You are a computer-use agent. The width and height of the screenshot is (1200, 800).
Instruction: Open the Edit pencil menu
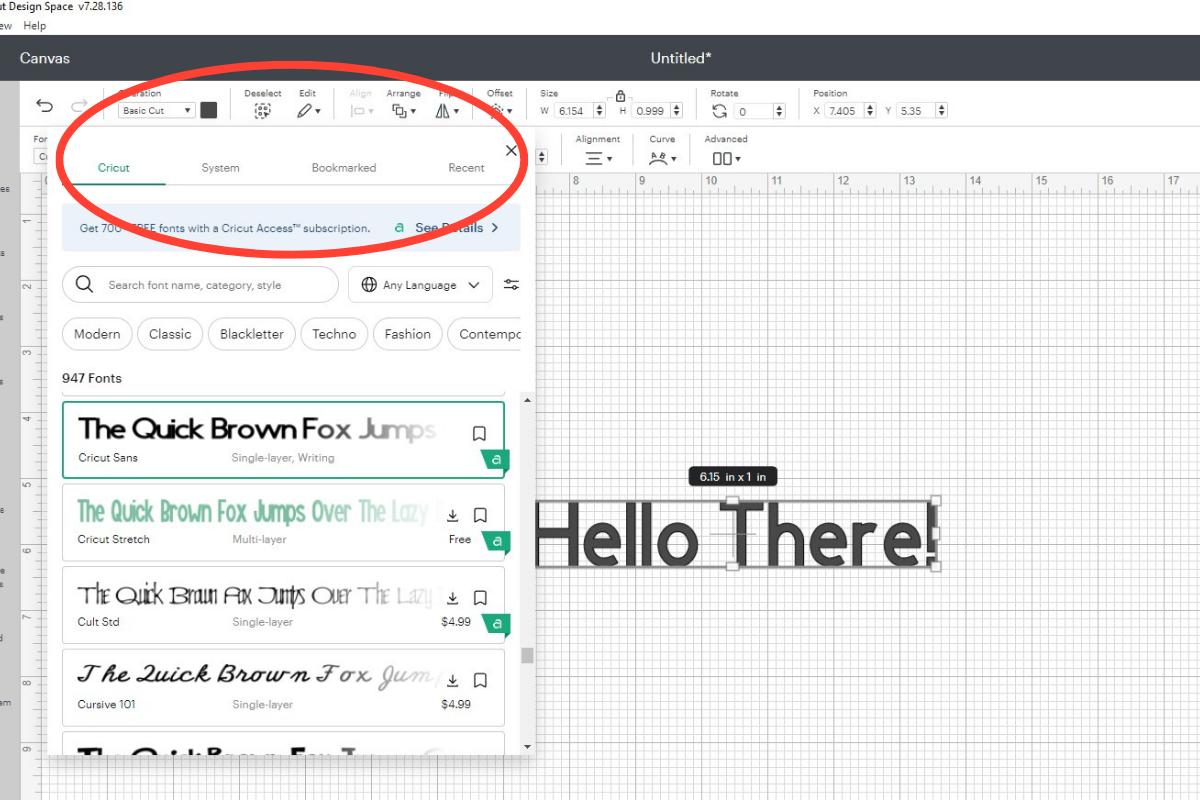tap(308, 111)
